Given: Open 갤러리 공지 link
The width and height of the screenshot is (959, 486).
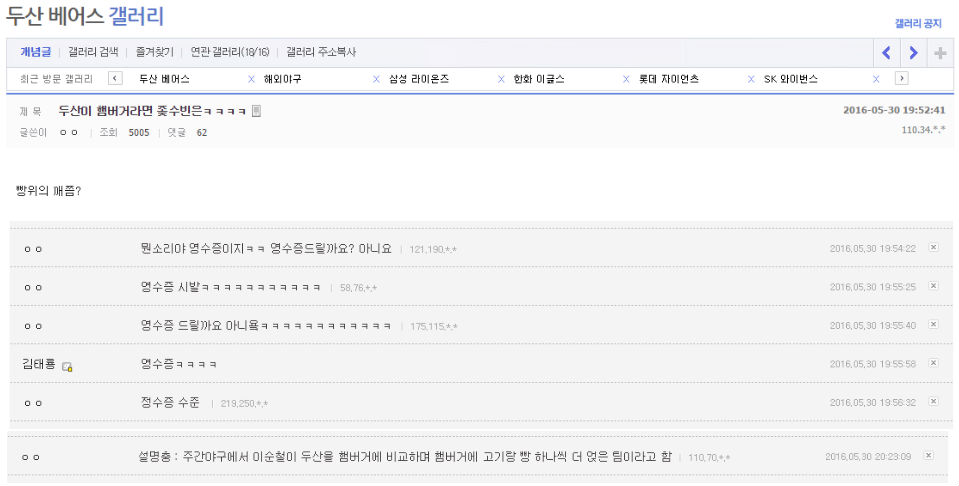Looking at the screenshot, I should pos(917,23).
